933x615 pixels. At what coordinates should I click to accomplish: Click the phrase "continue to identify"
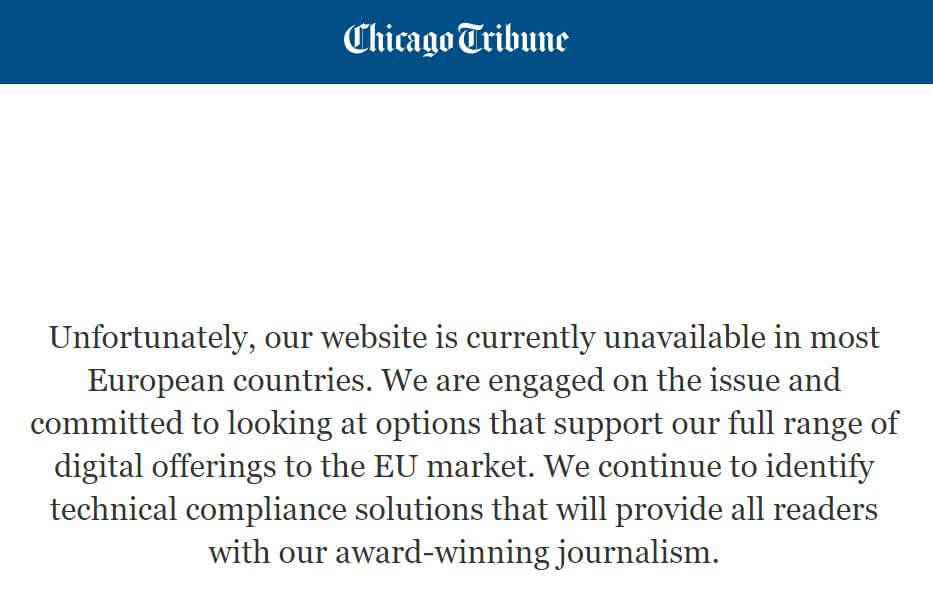[724, 466]
